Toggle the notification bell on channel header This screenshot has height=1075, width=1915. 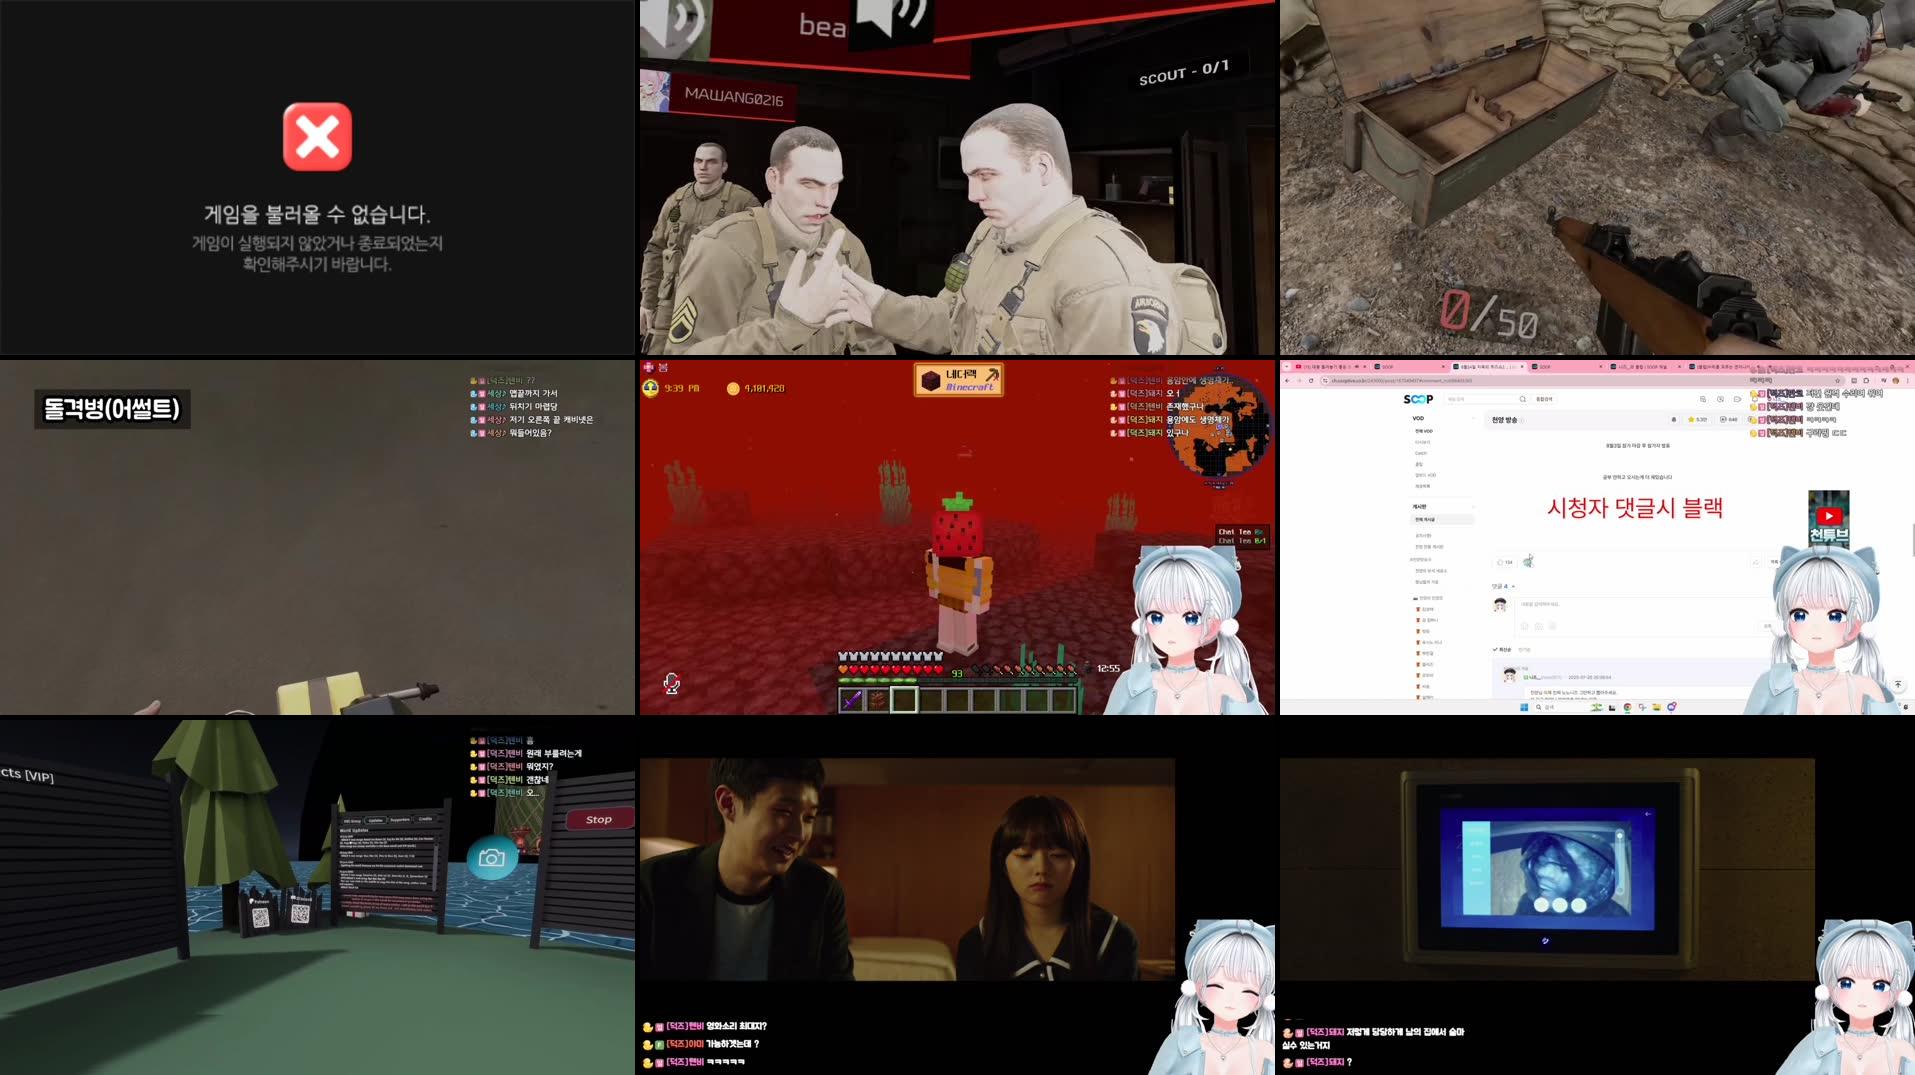[1674, 419]
